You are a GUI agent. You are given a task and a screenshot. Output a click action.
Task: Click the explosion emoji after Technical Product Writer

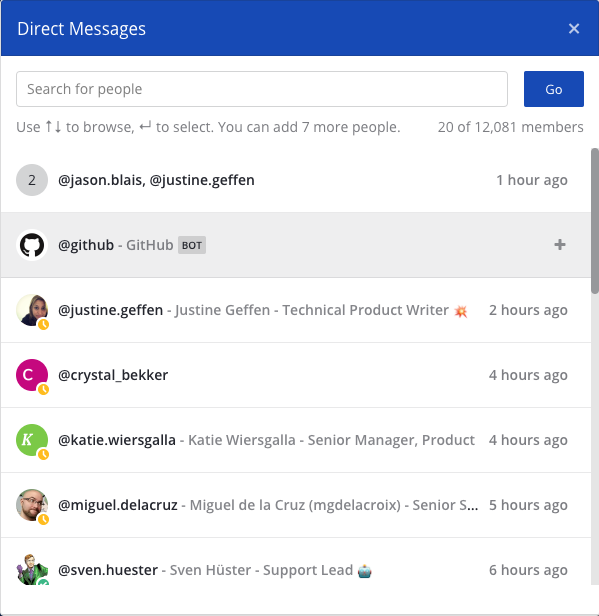tap(461, 311)
